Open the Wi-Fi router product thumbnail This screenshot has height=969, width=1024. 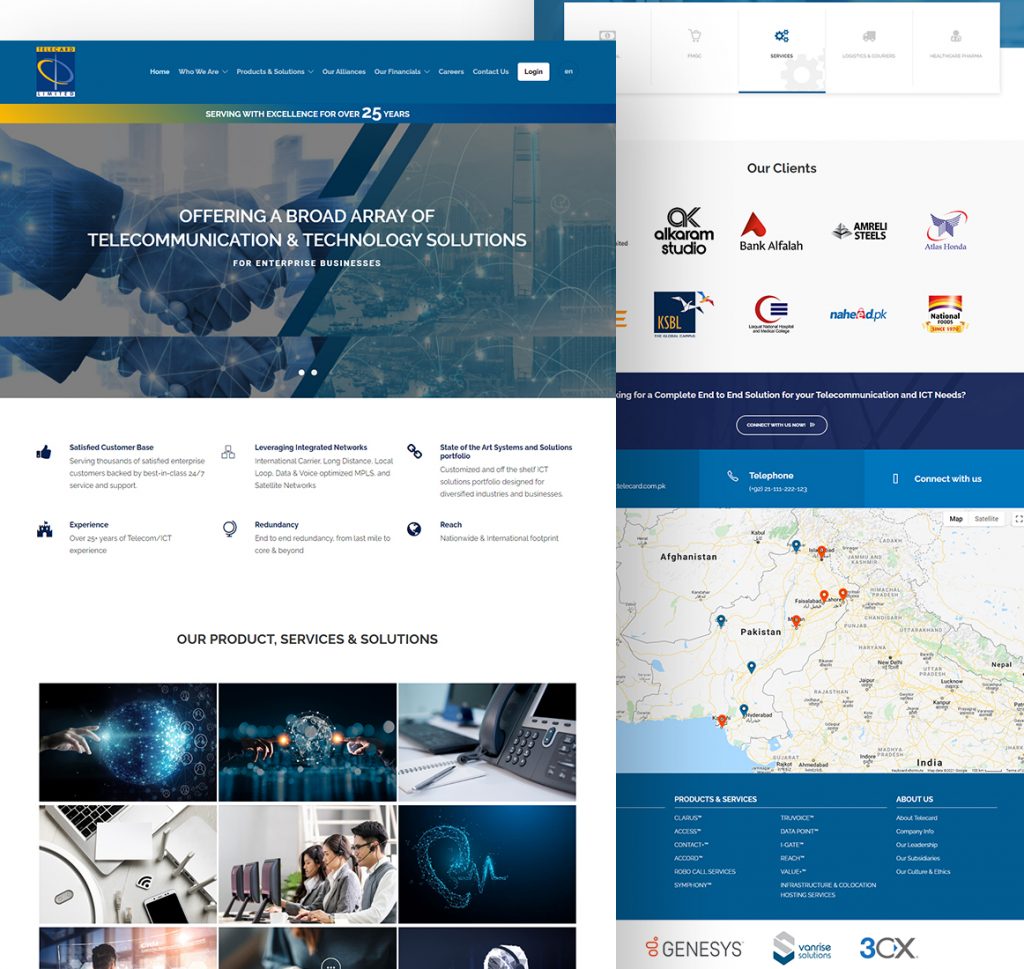pos(128,864)
